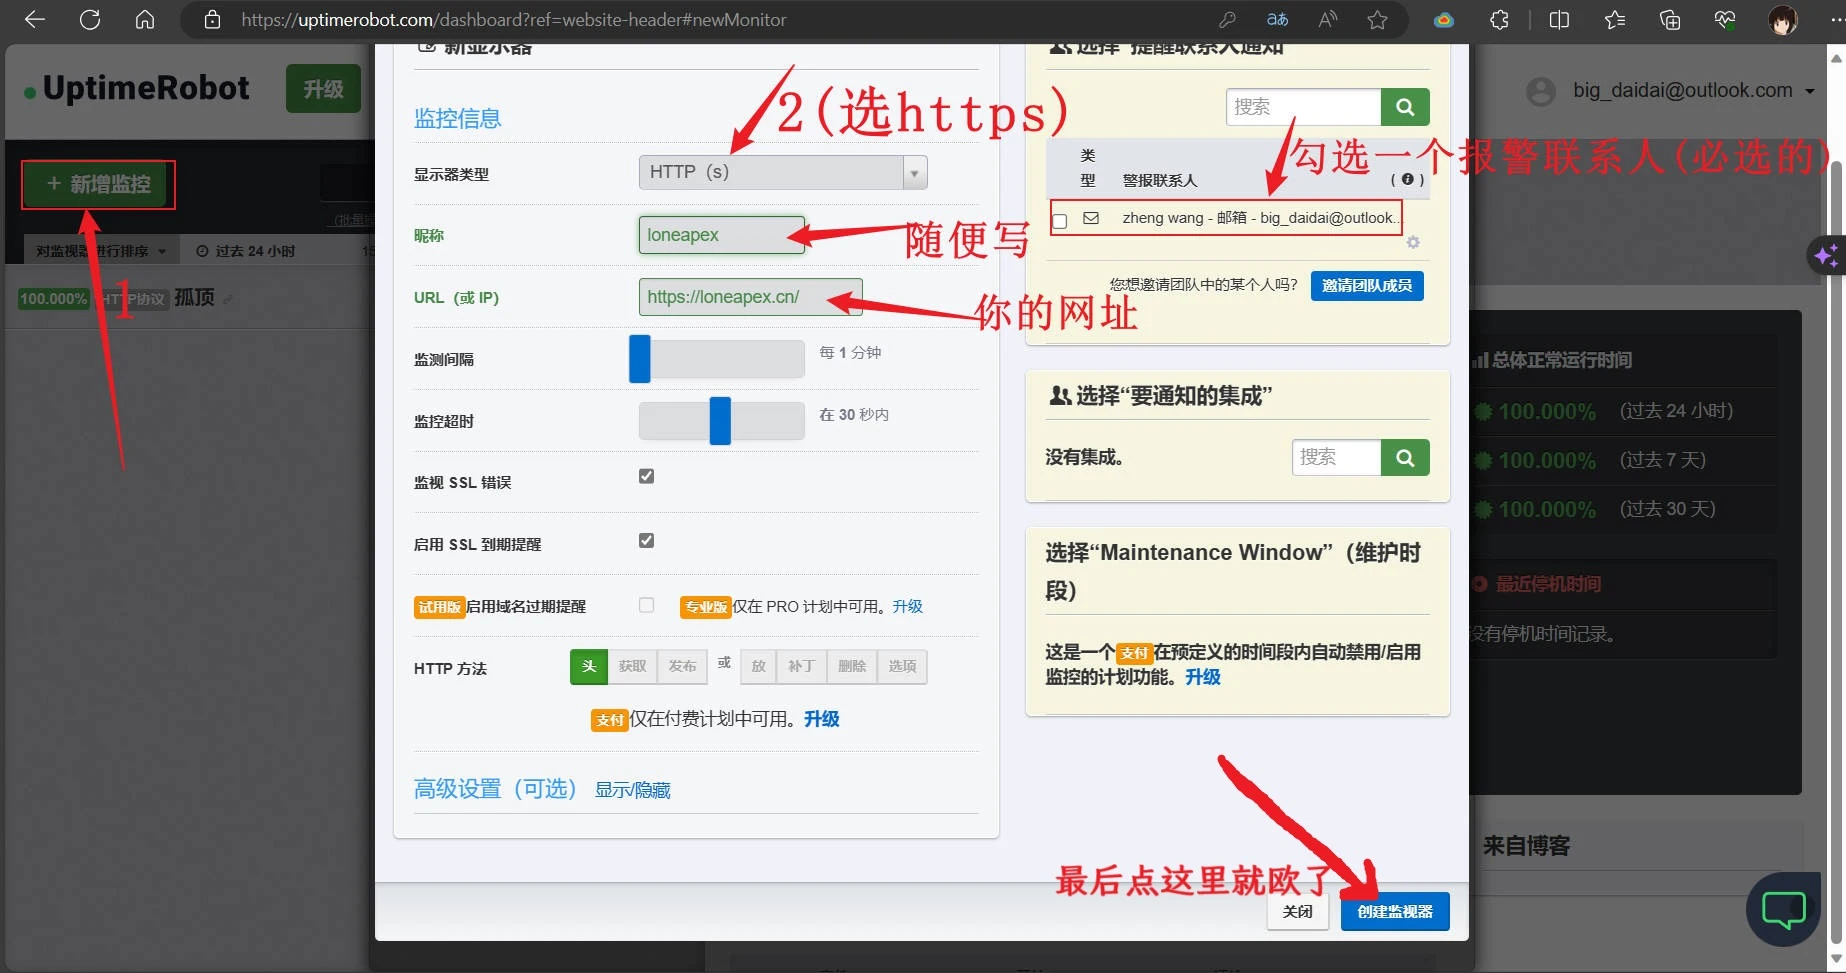
Task: Toggle the 监视 SSL 错误 checkbox
Action: pyautogui.click(x=646, y=477)
